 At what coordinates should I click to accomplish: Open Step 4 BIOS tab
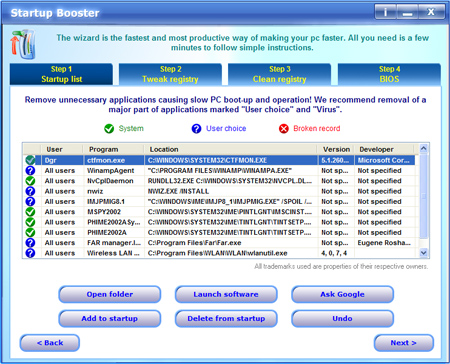389,74
